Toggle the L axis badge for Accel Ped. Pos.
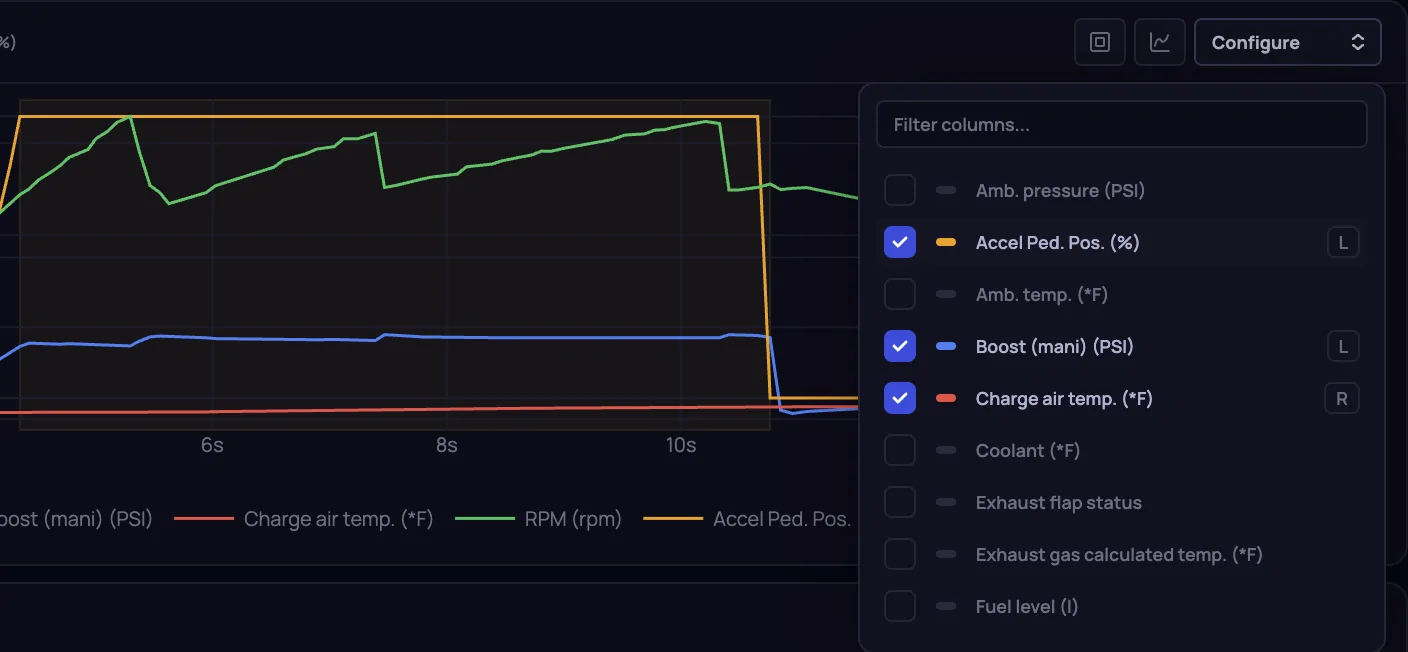The width and height of the screenshot is (1408, 652). coord(1343,243)
